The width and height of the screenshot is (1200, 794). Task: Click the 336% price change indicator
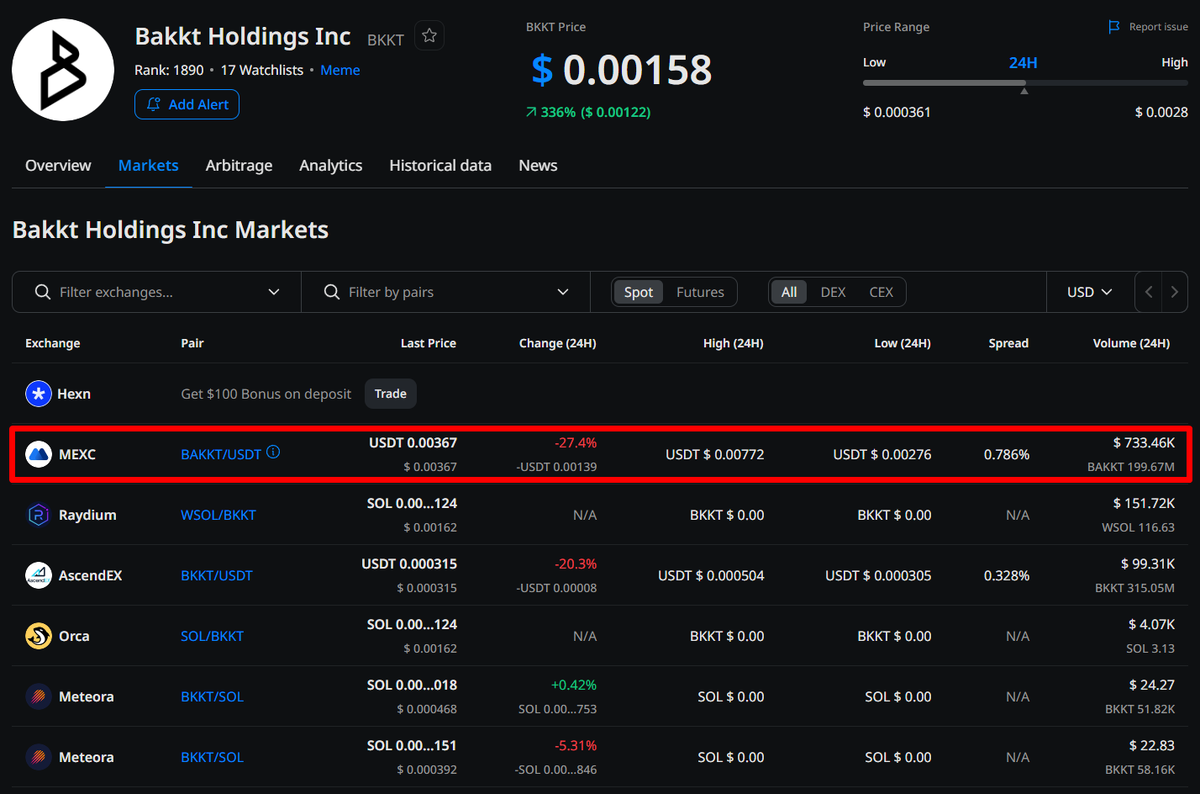tap(588, 112)
